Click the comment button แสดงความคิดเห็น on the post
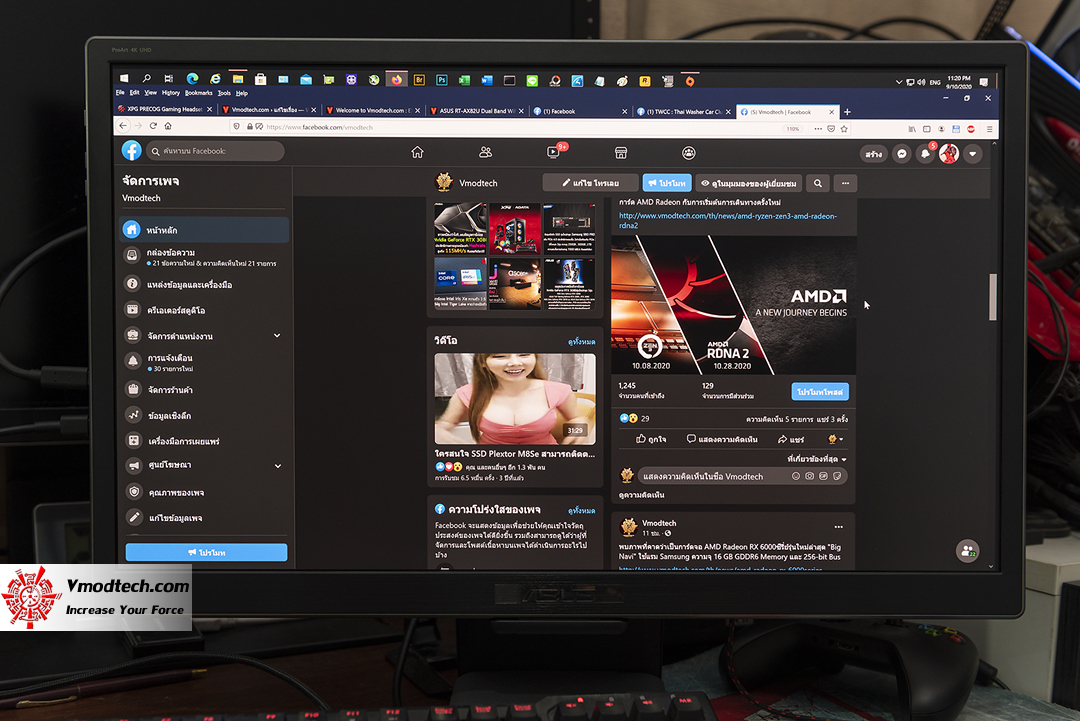 tap(722, 439)
